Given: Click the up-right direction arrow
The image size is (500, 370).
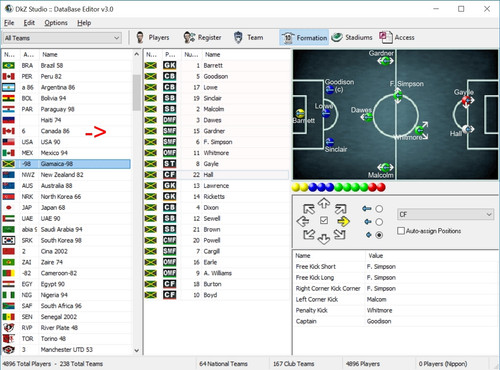Looking at the screenshot, I should click(340, 209).
